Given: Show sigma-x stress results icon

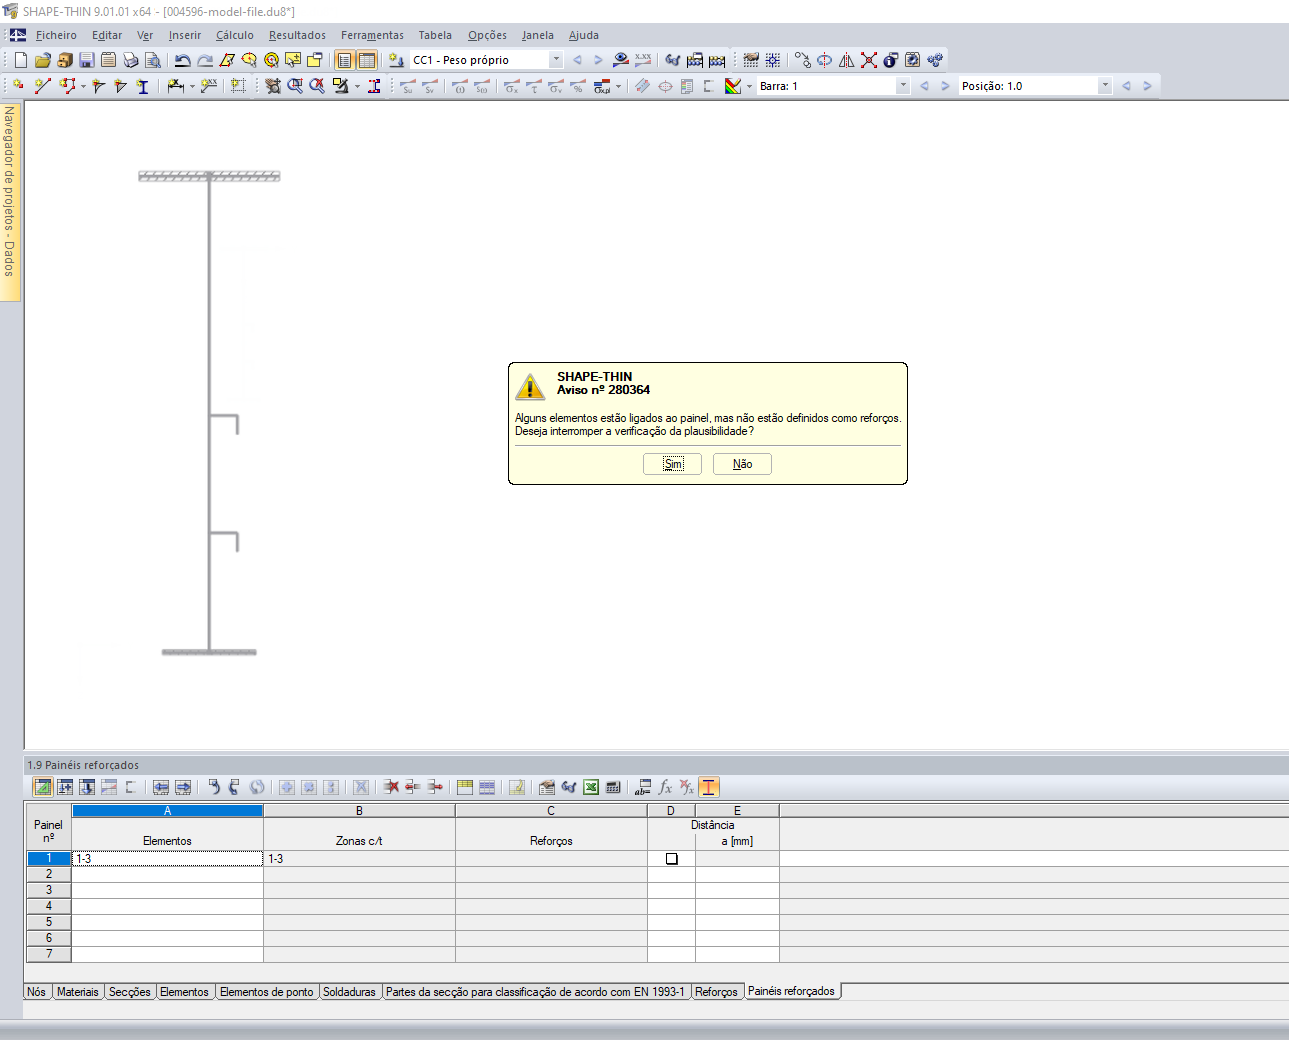Looking at the screenshot, I should (511, 86).
